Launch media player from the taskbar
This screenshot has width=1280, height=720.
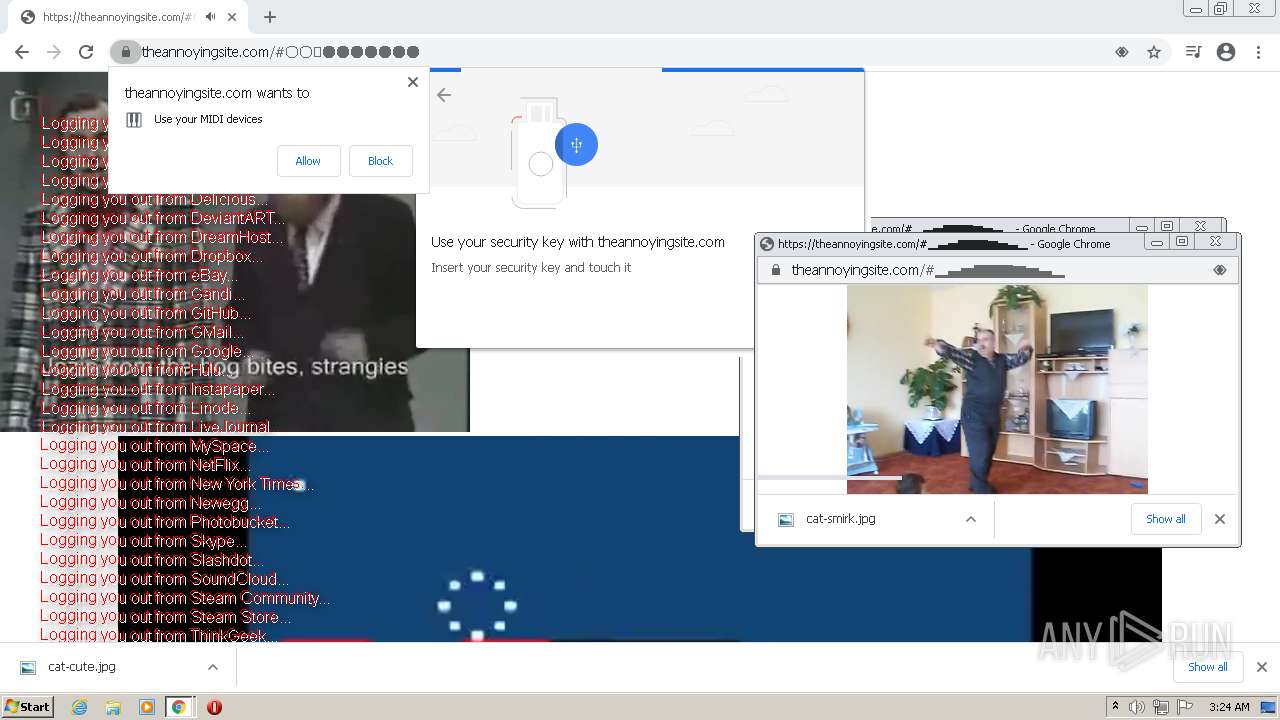click(146, 707)
